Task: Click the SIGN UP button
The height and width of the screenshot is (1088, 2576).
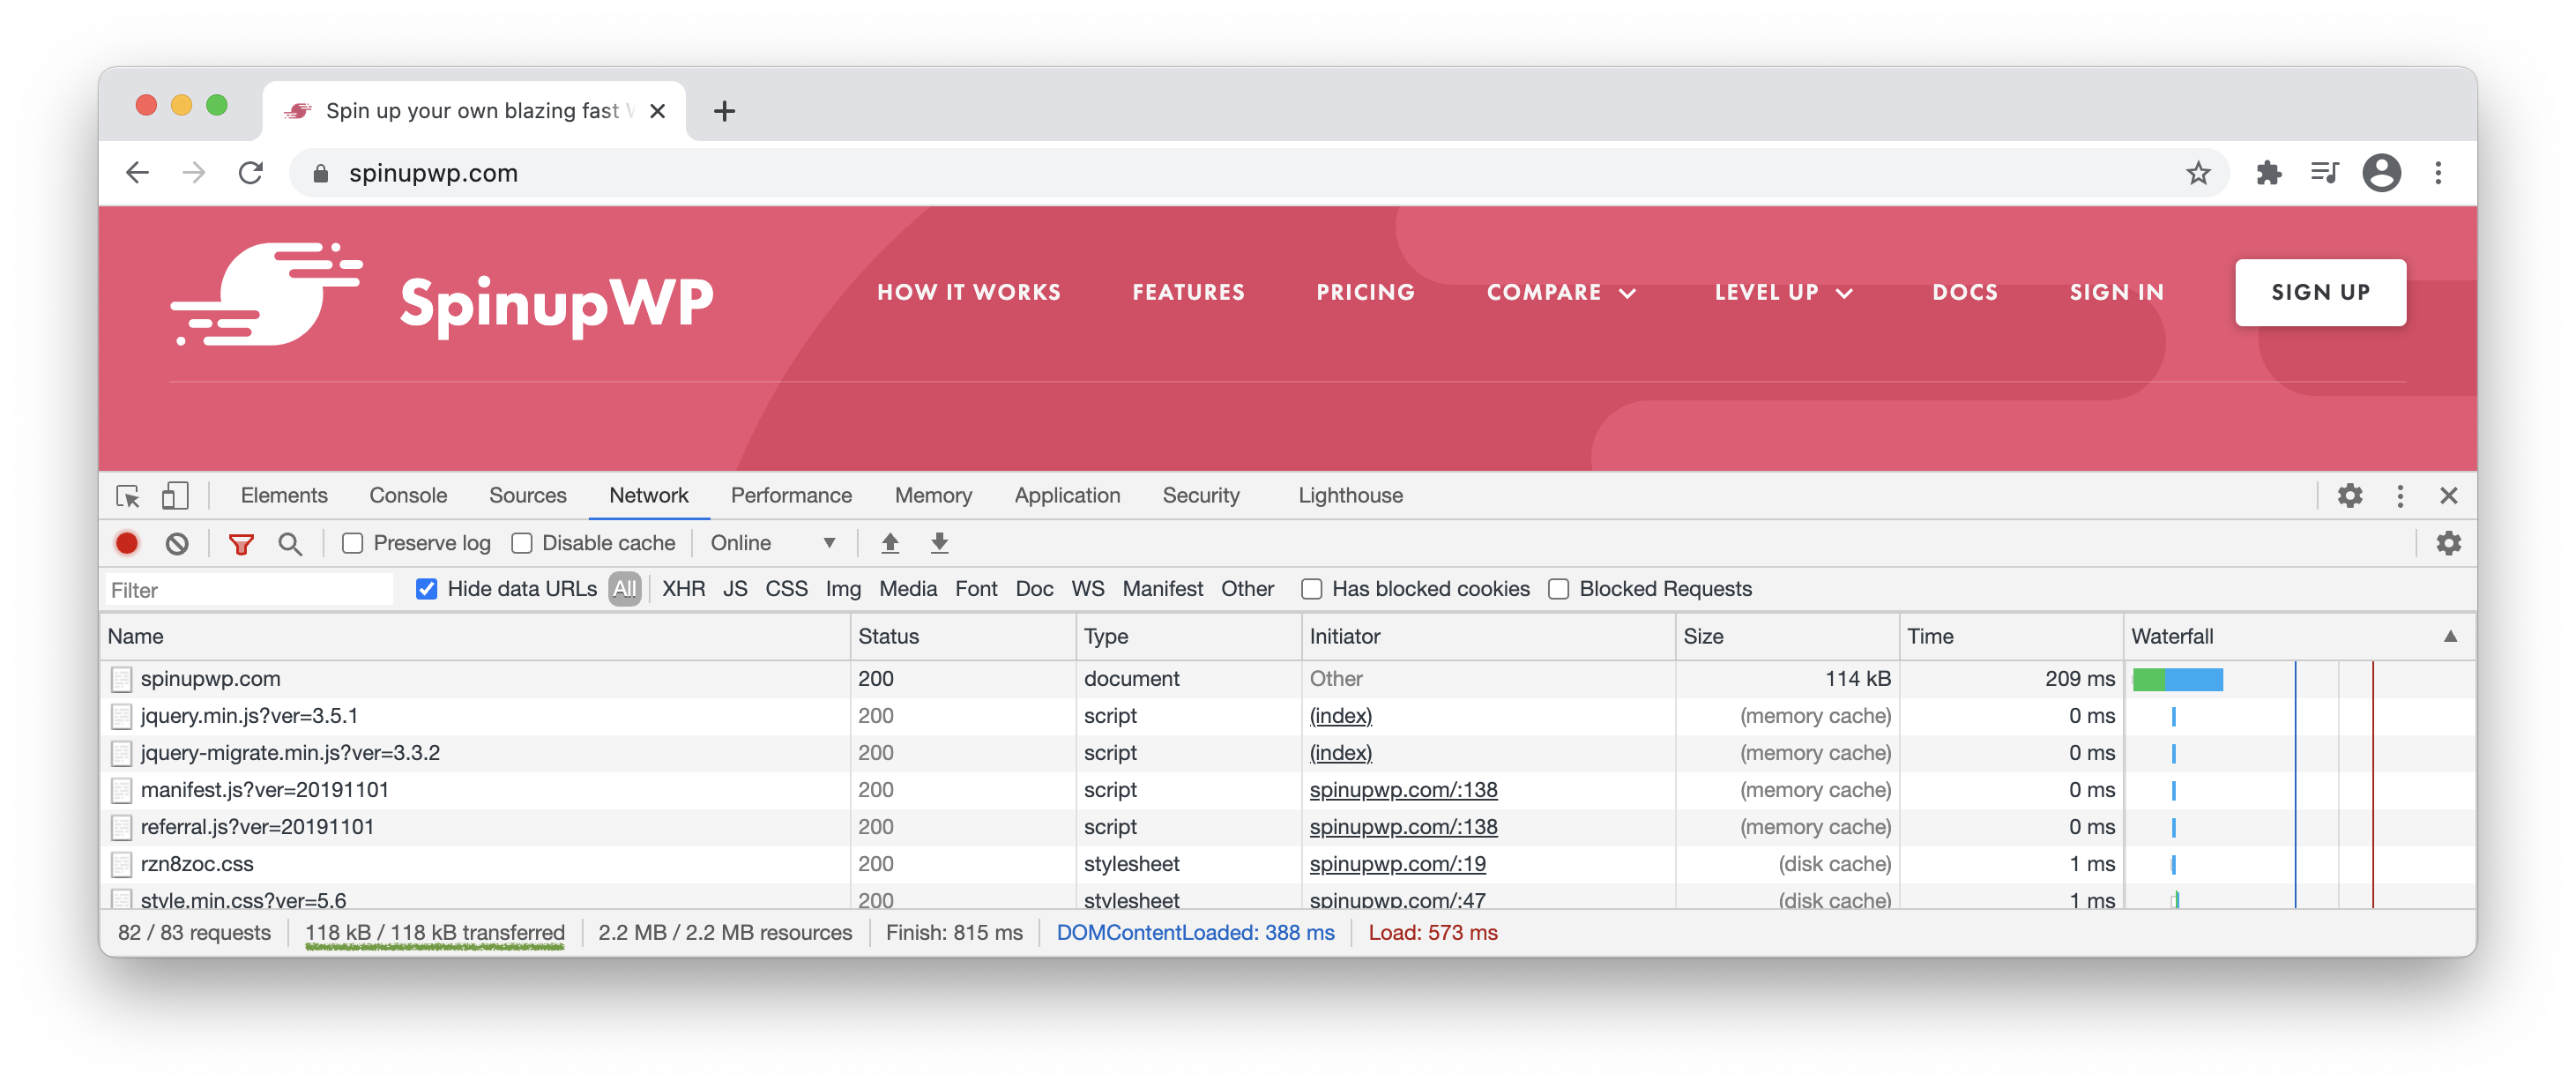Action: (x=2320, y=292)
